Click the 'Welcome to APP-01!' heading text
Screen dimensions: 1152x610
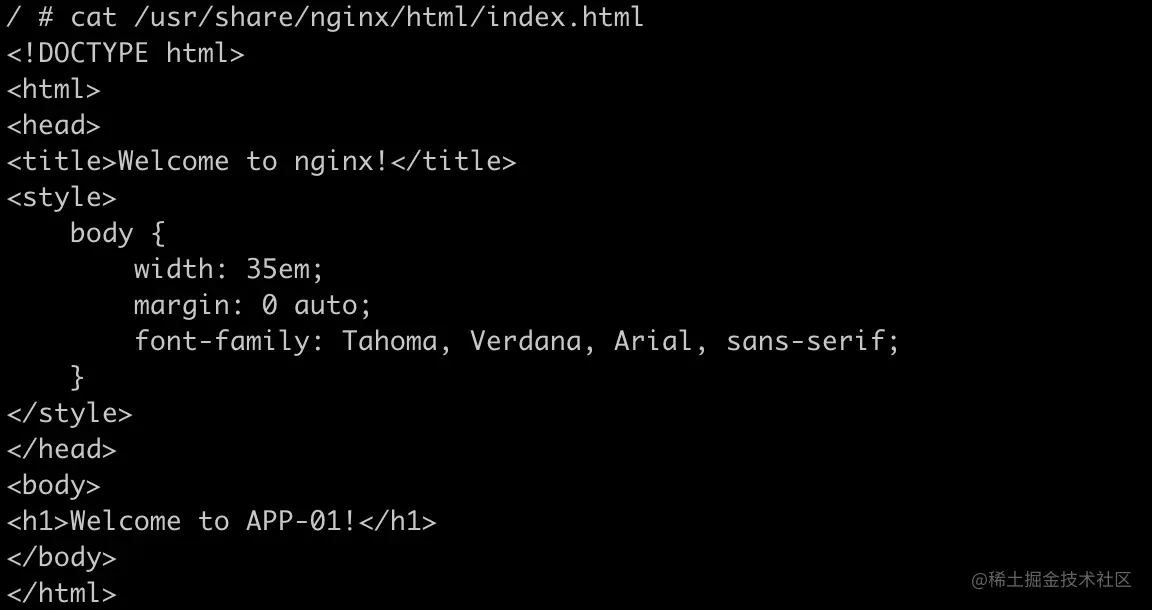tap(214, 522)
